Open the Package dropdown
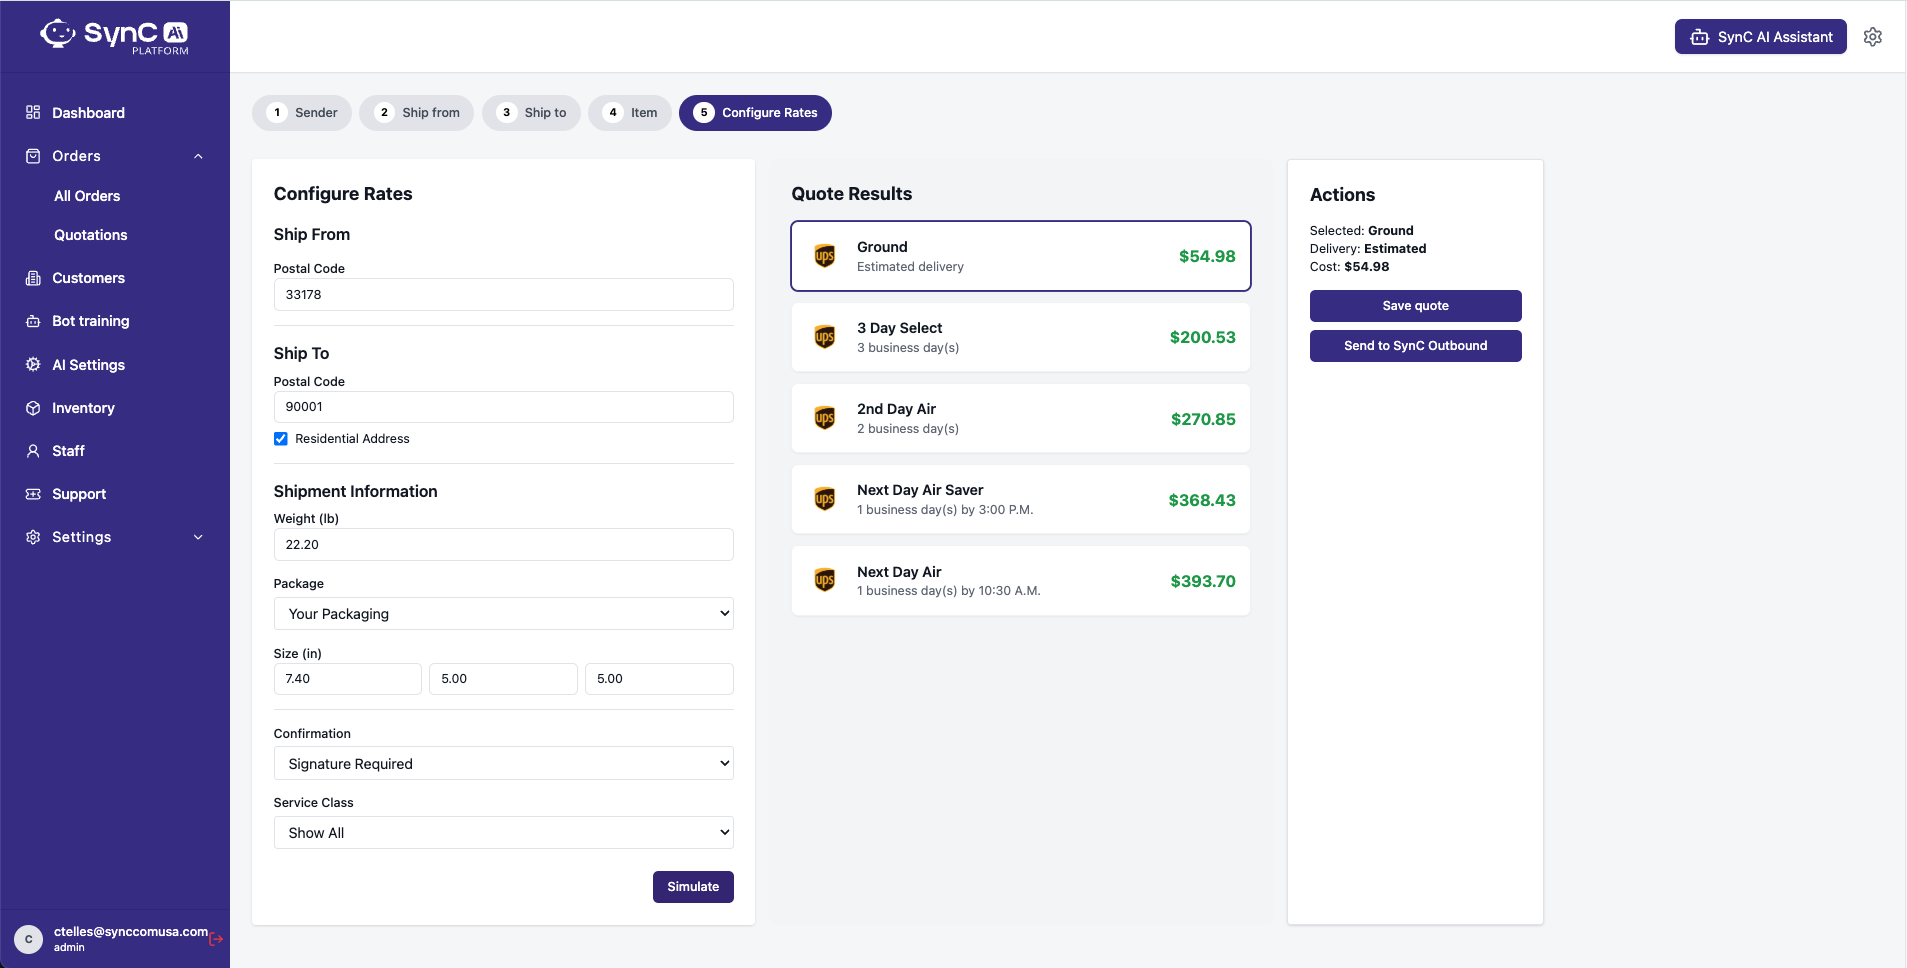The height and width of the screenshot is (968, 1907). coord(503,613)
